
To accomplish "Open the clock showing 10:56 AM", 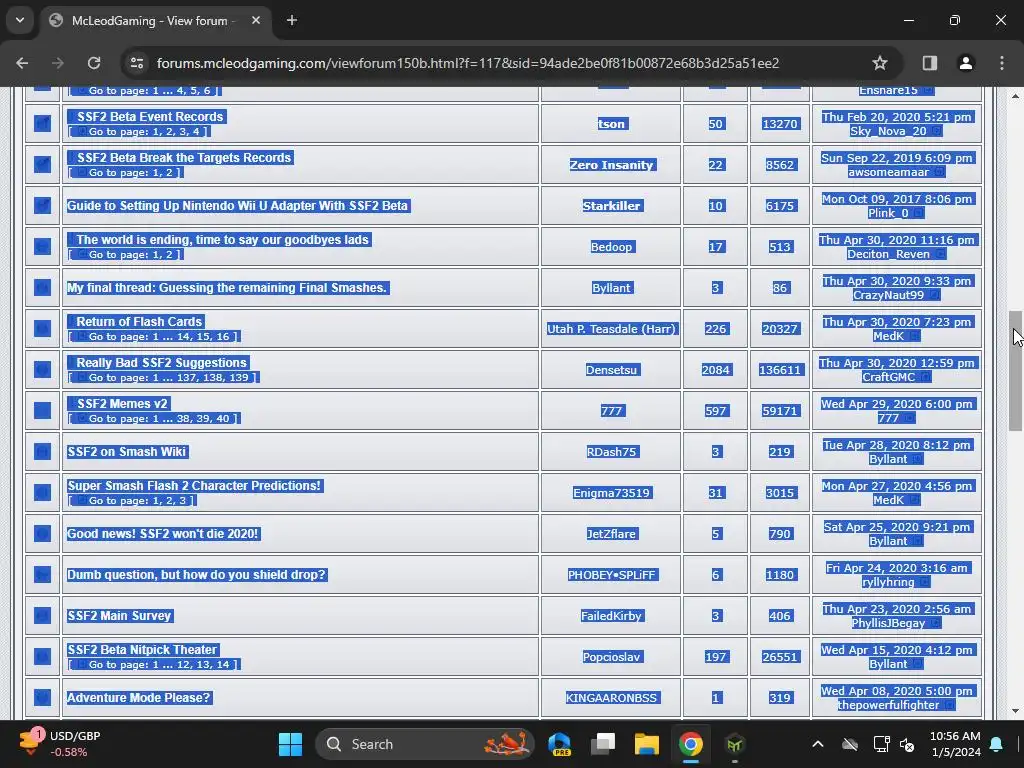I will click(955, 744).
